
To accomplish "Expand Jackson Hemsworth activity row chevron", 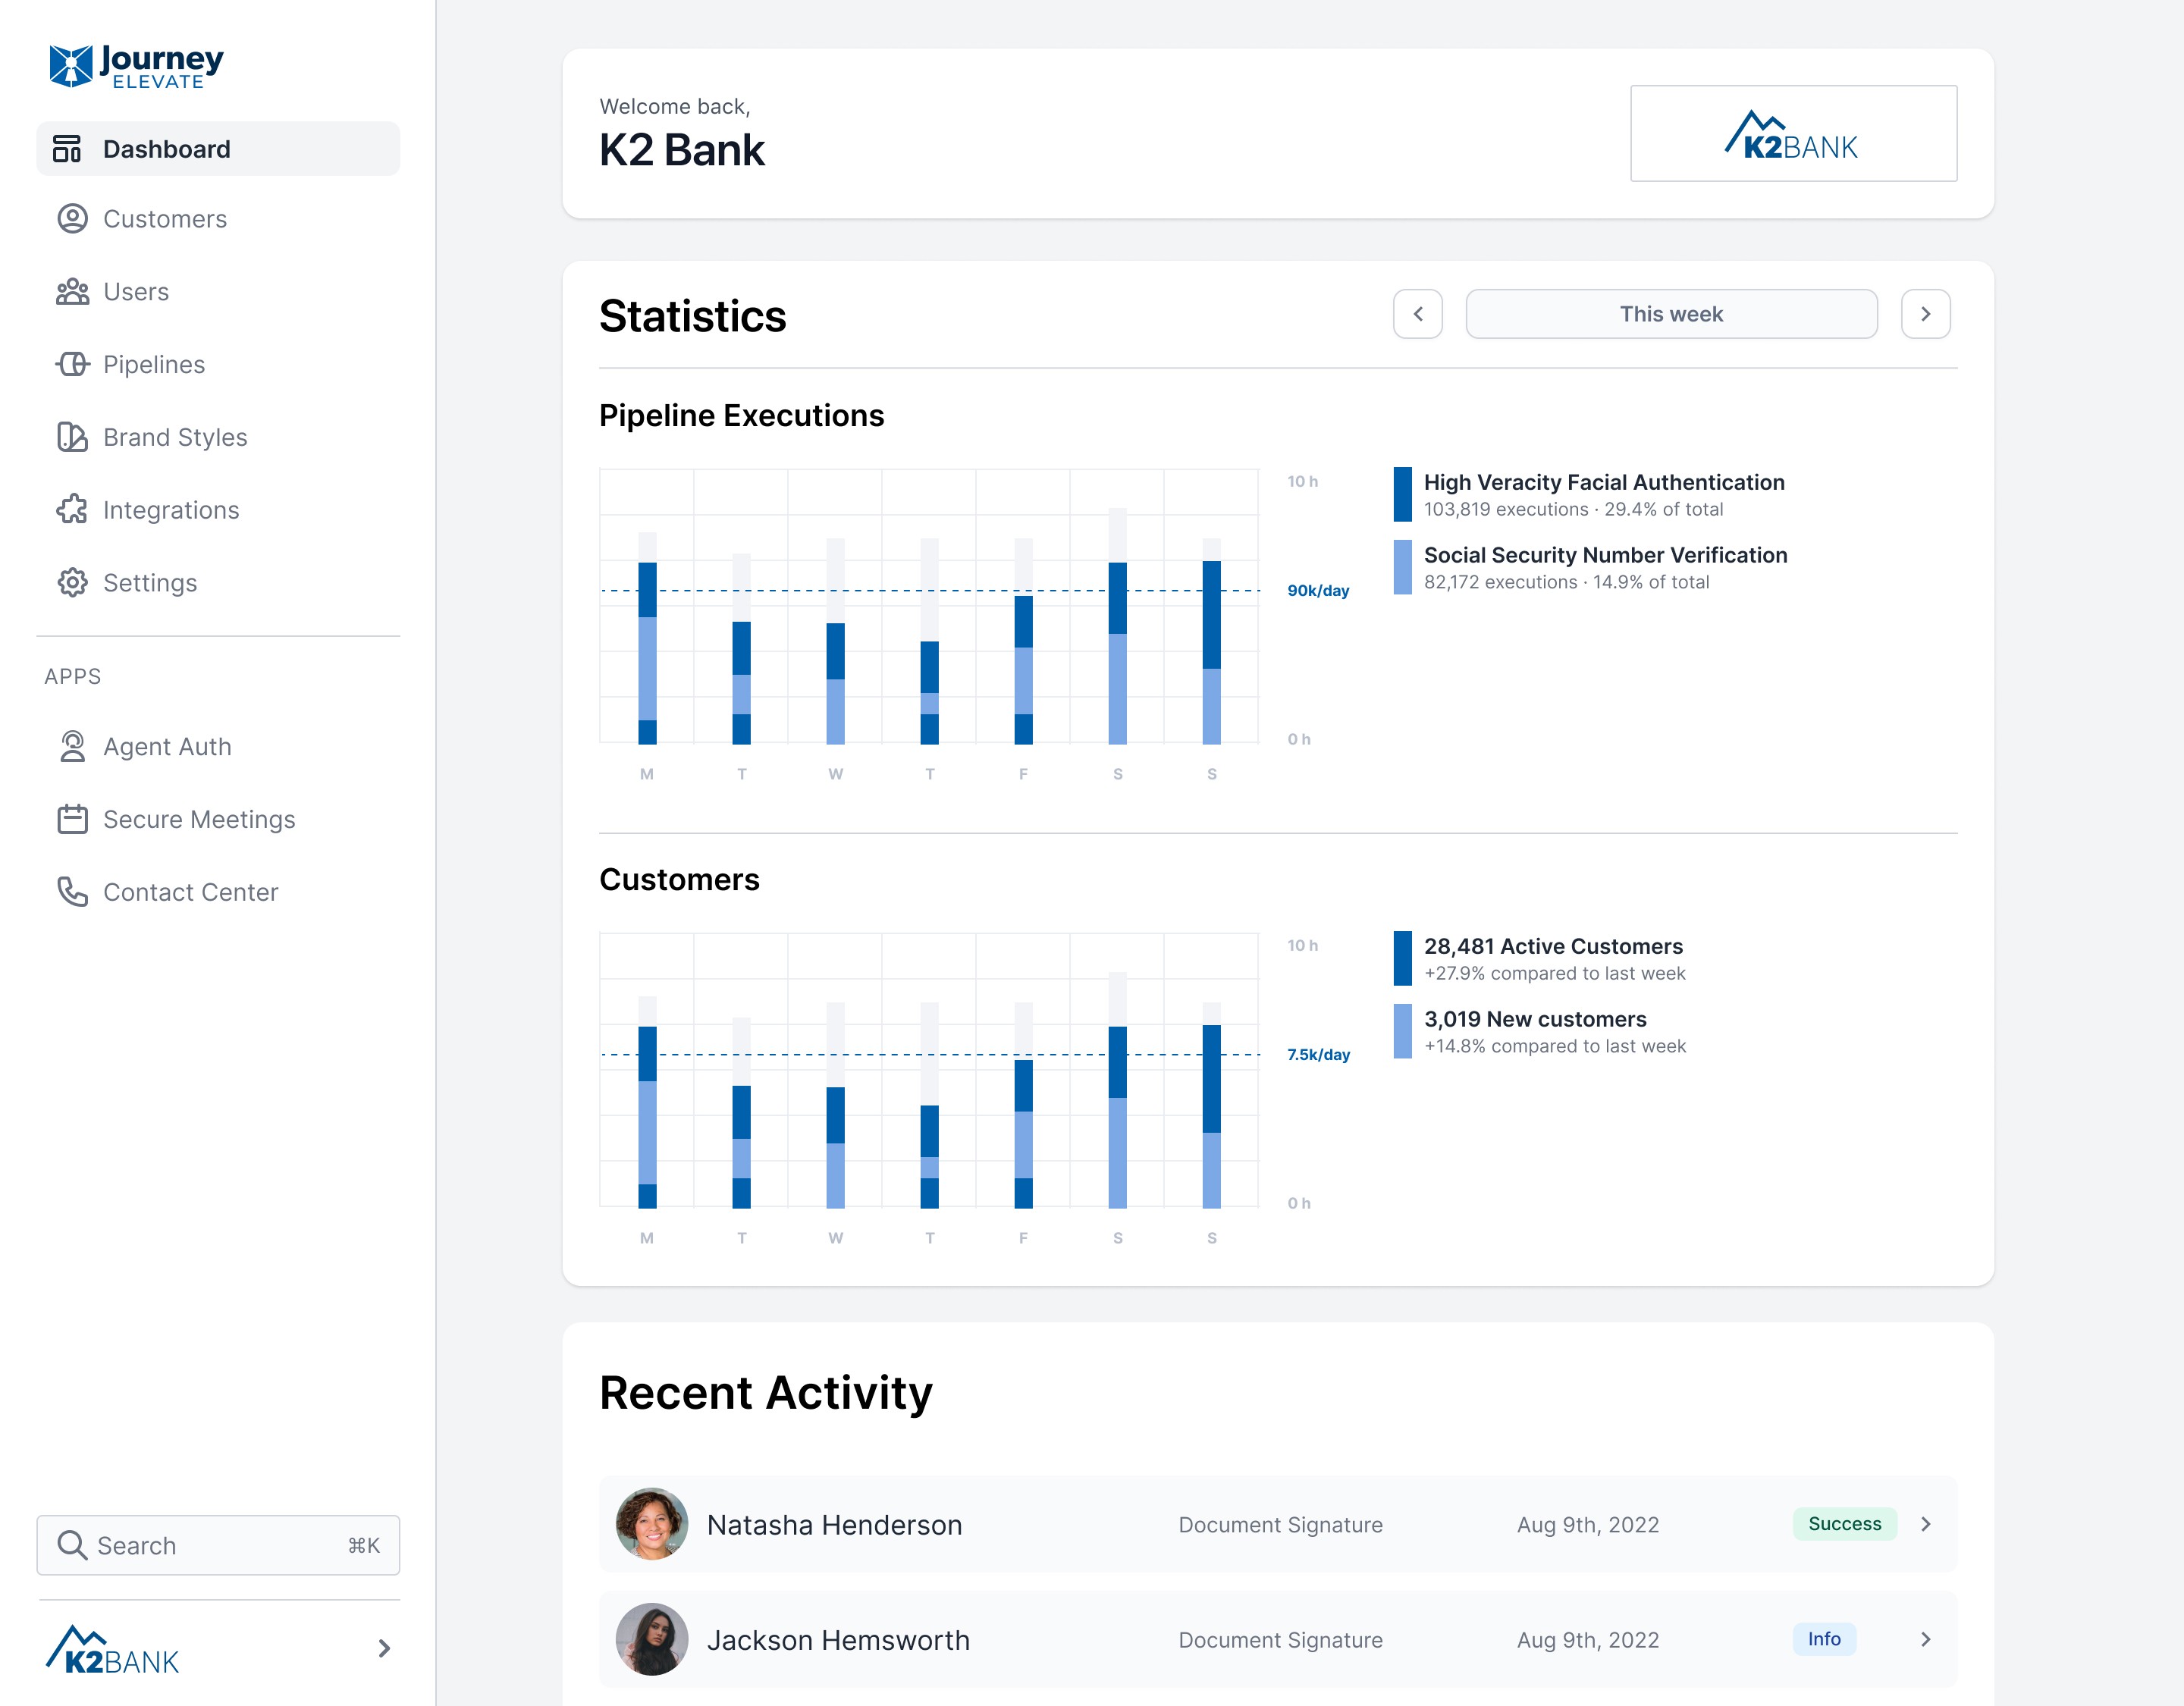I will (1926, 1639).
